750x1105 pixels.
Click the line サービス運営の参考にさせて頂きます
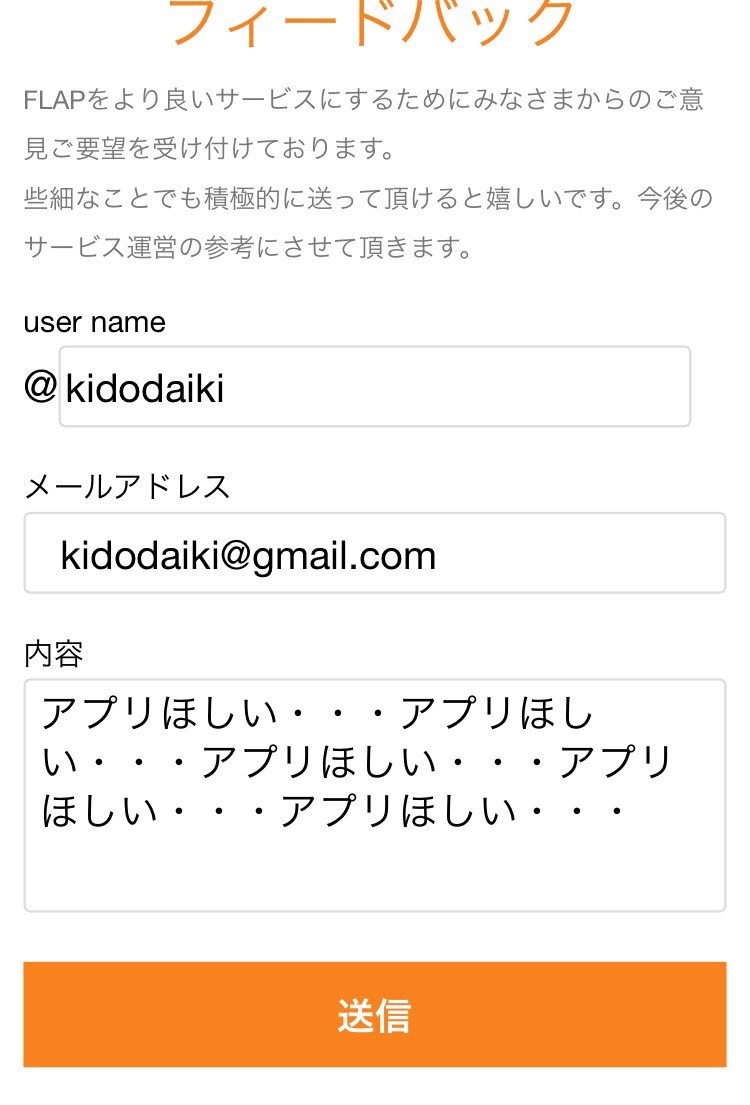(248, 247)
